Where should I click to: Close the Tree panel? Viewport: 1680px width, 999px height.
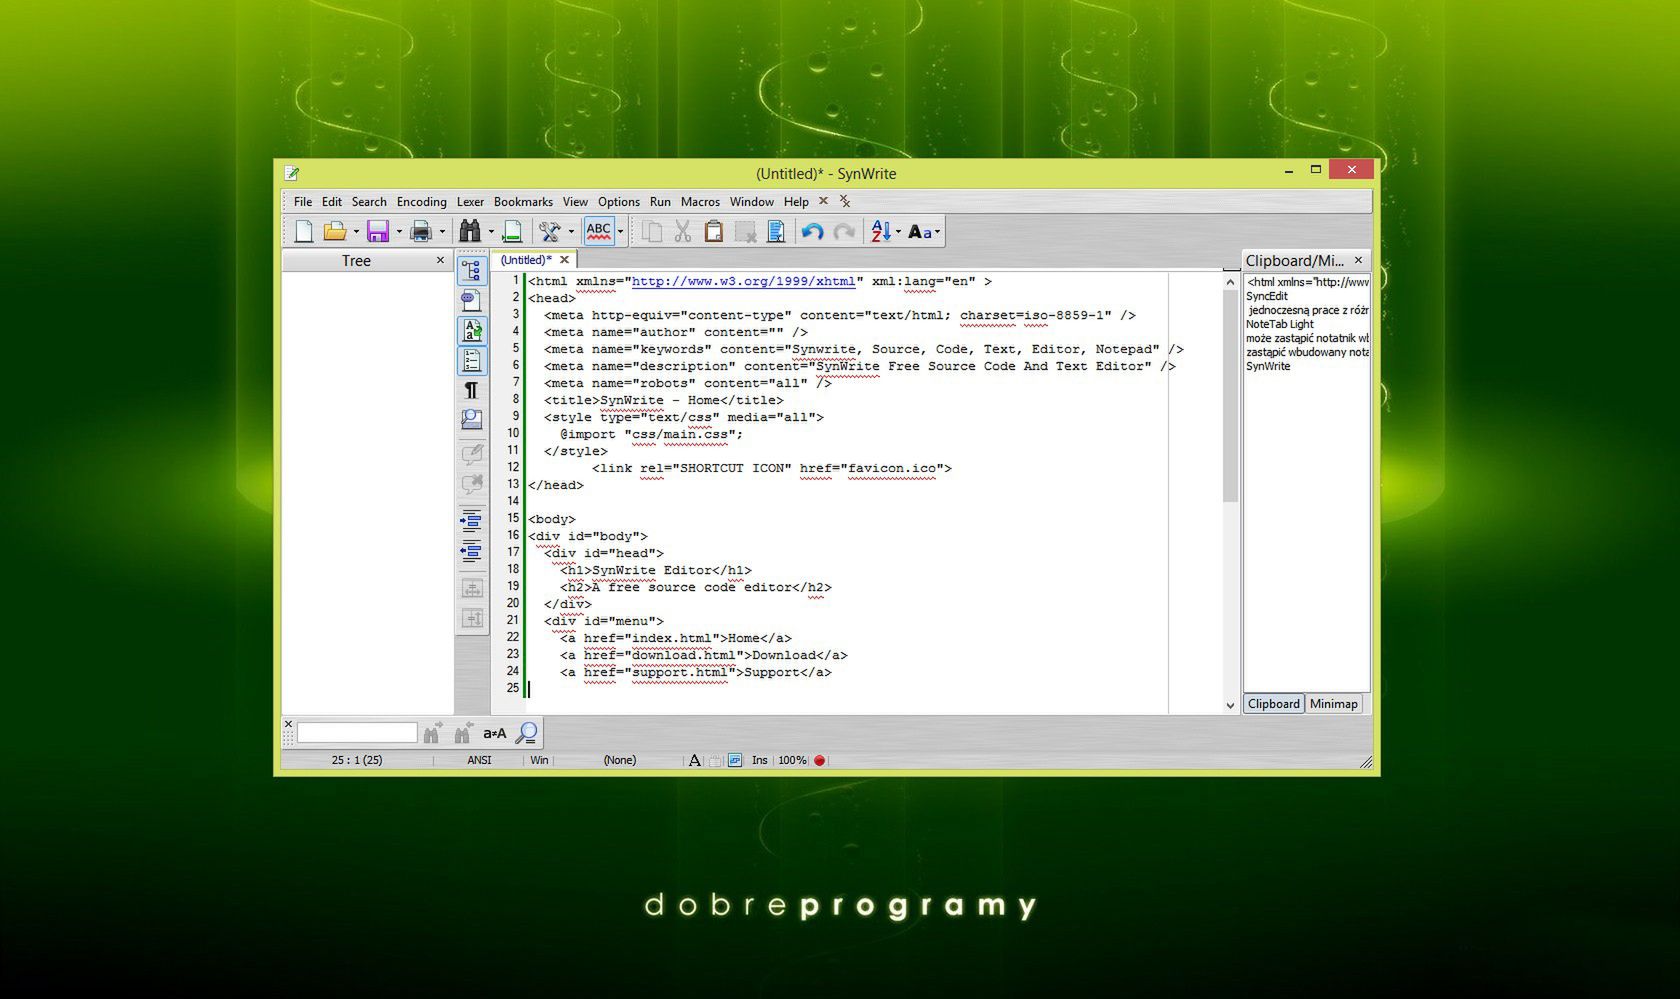click(x=440, y=260)
